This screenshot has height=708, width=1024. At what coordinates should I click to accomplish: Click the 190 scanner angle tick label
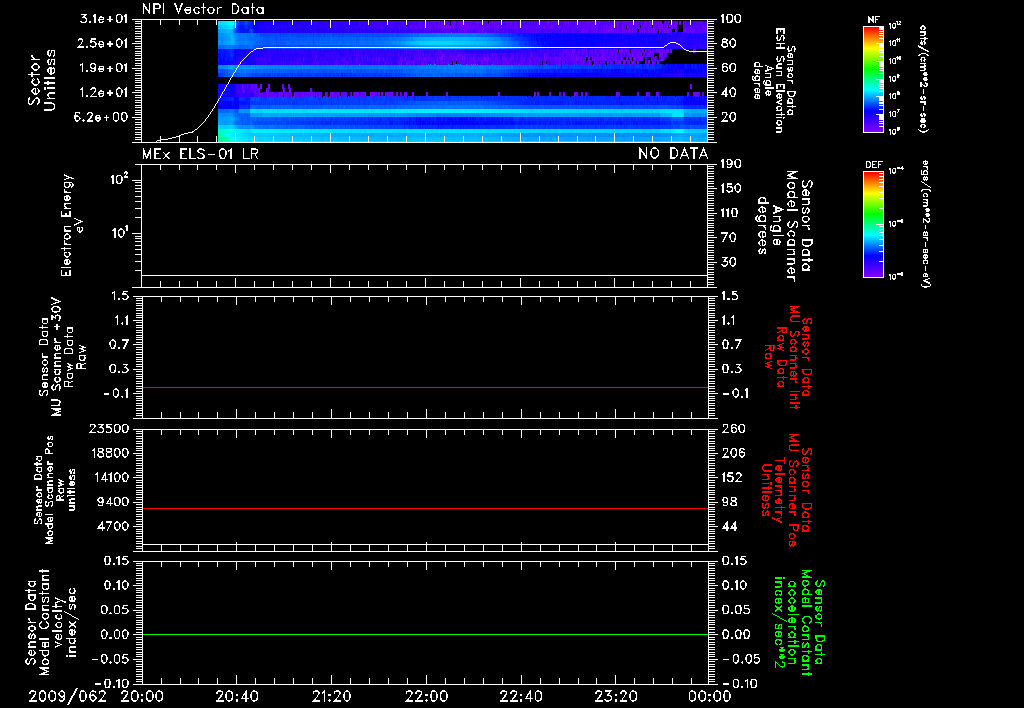tap(731, 164)
